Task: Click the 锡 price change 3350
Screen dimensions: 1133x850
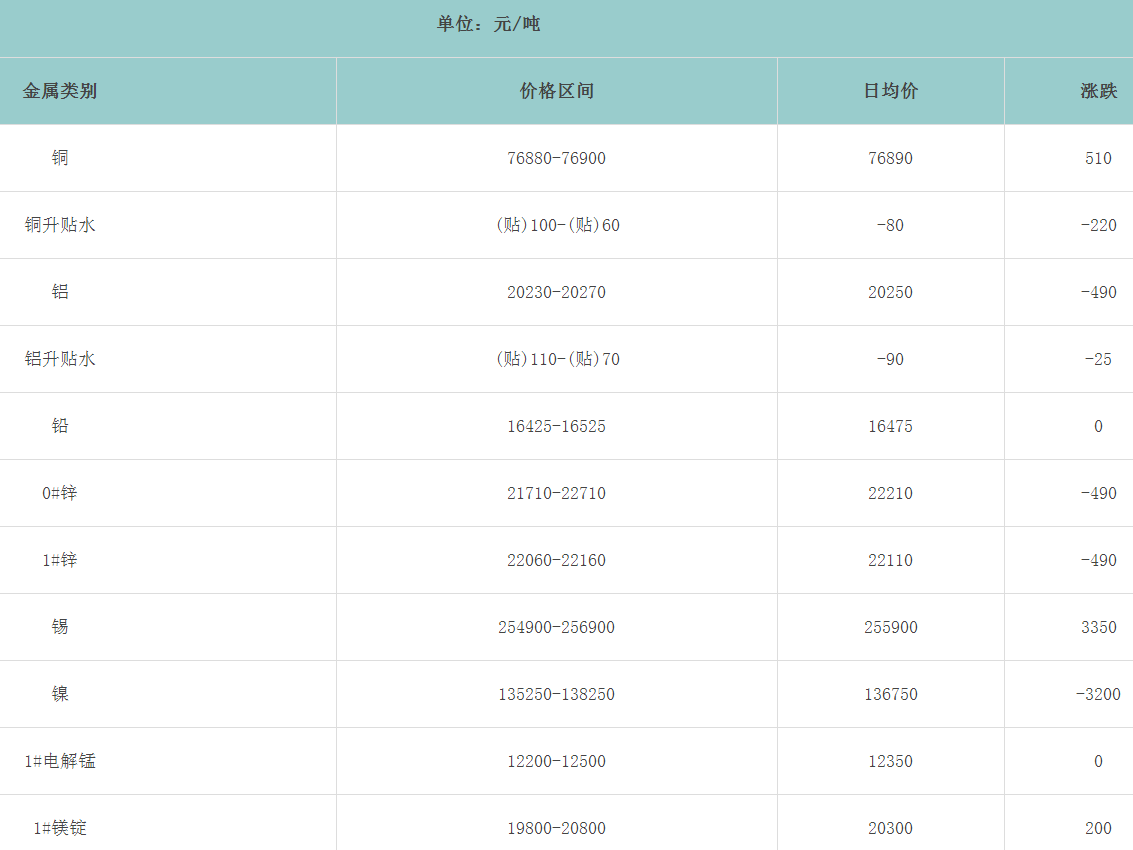Action: (1098, 627)
